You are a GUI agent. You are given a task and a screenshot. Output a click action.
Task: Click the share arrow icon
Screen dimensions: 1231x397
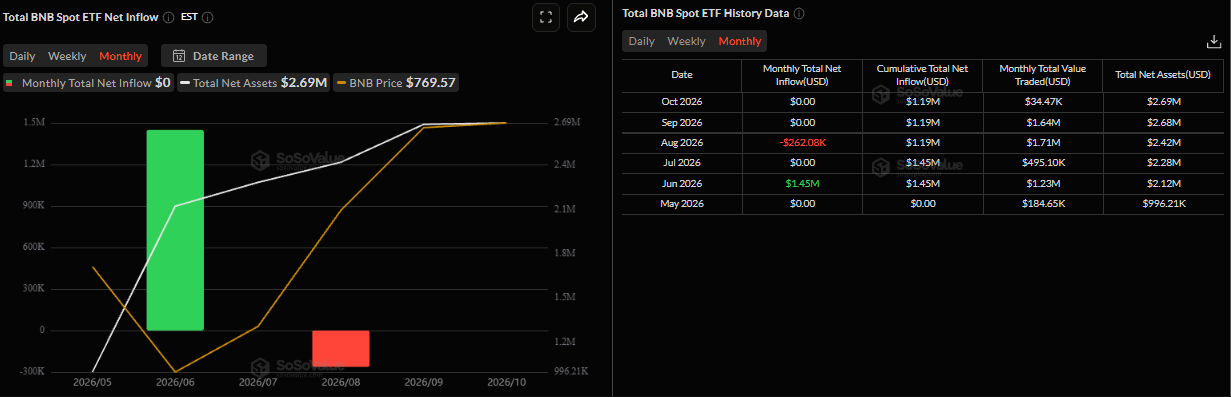tap(580, 17)
